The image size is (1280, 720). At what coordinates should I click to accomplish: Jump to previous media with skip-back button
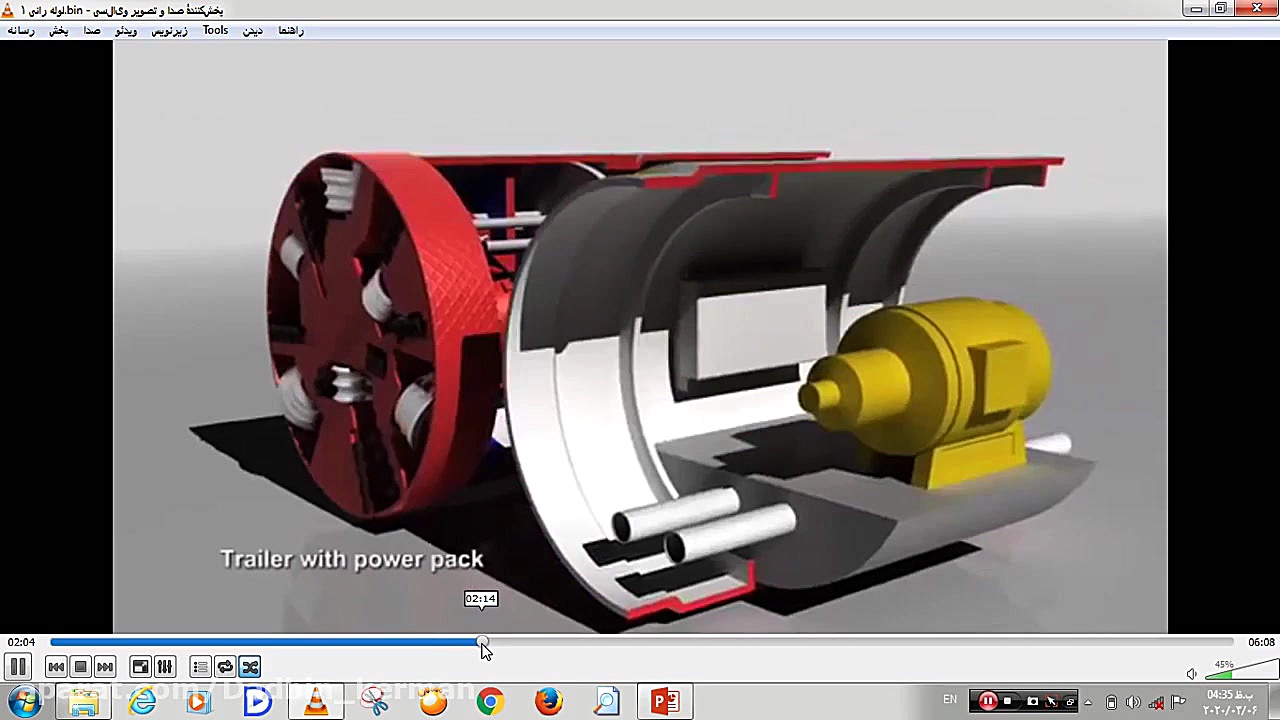click(x=56, y=667)
